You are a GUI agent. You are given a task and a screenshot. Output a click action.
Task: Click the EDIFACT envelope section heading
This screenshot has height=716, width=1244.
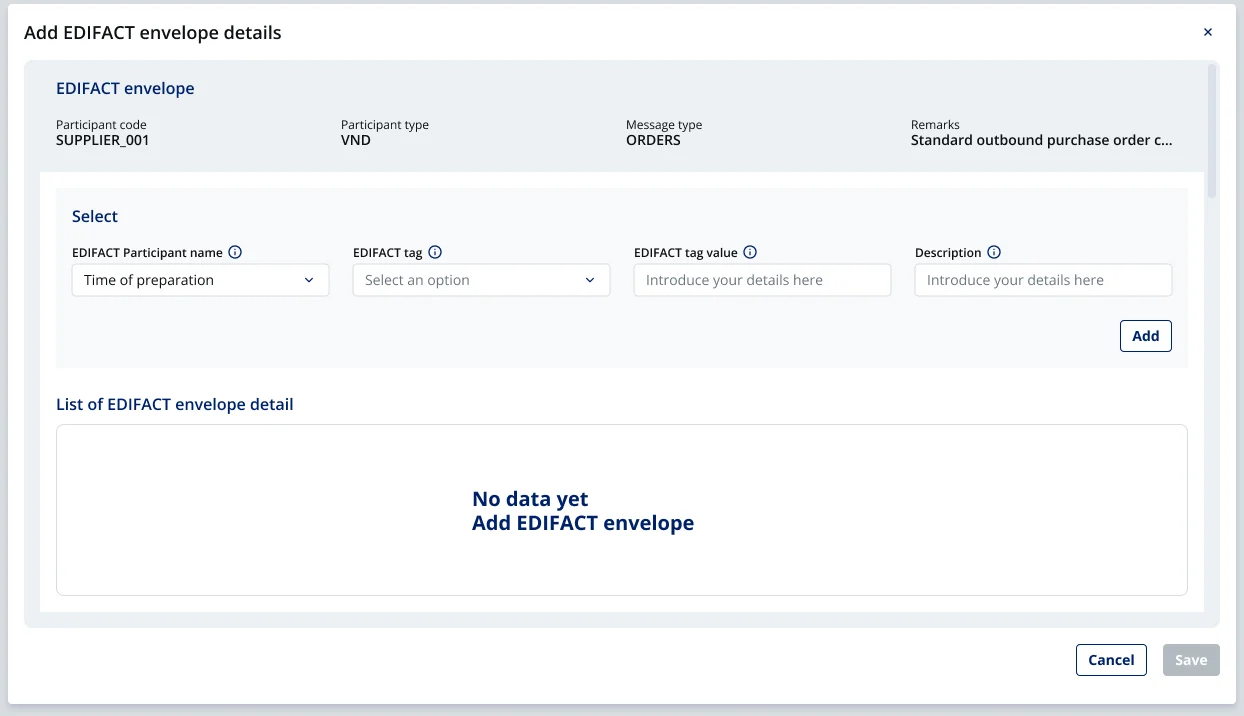(x=125, y=88)
